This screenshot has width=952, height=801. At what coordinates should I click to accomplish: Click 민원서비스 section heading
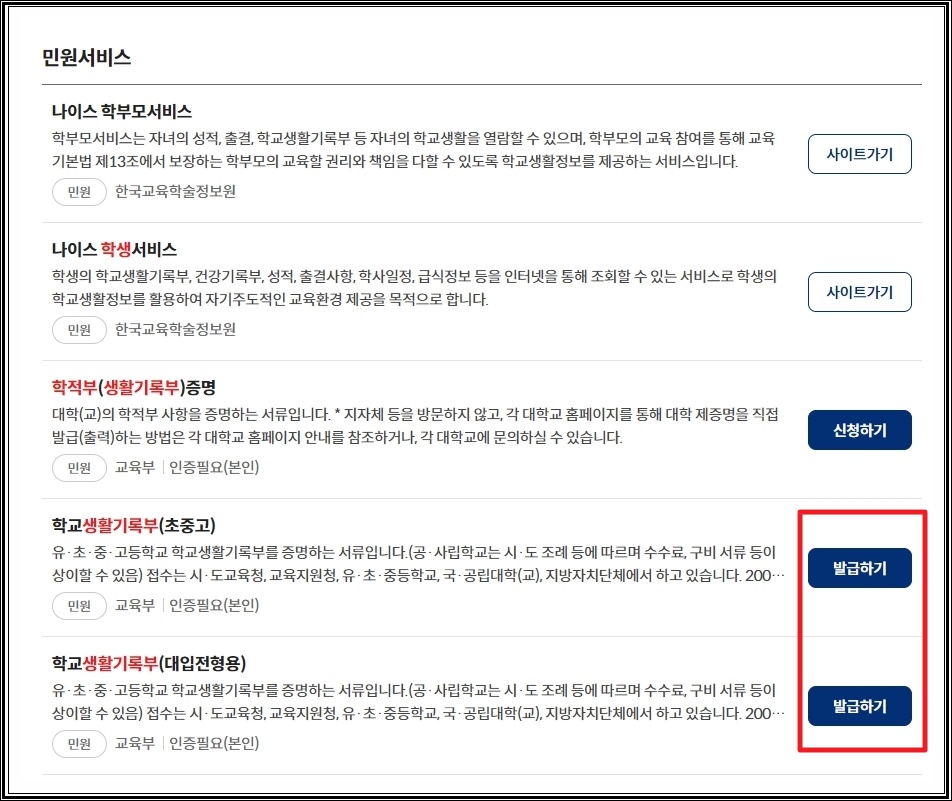pyautogui.click(x=86, y=57)
